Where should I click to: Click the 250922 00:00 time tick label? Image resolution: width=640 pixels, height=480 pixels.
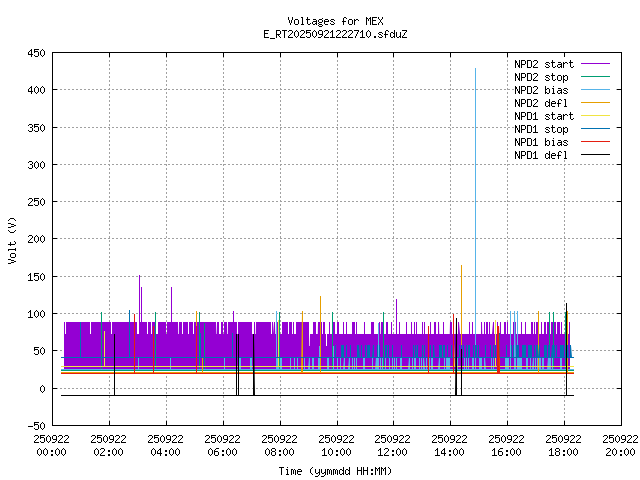[x=52, y=444]
